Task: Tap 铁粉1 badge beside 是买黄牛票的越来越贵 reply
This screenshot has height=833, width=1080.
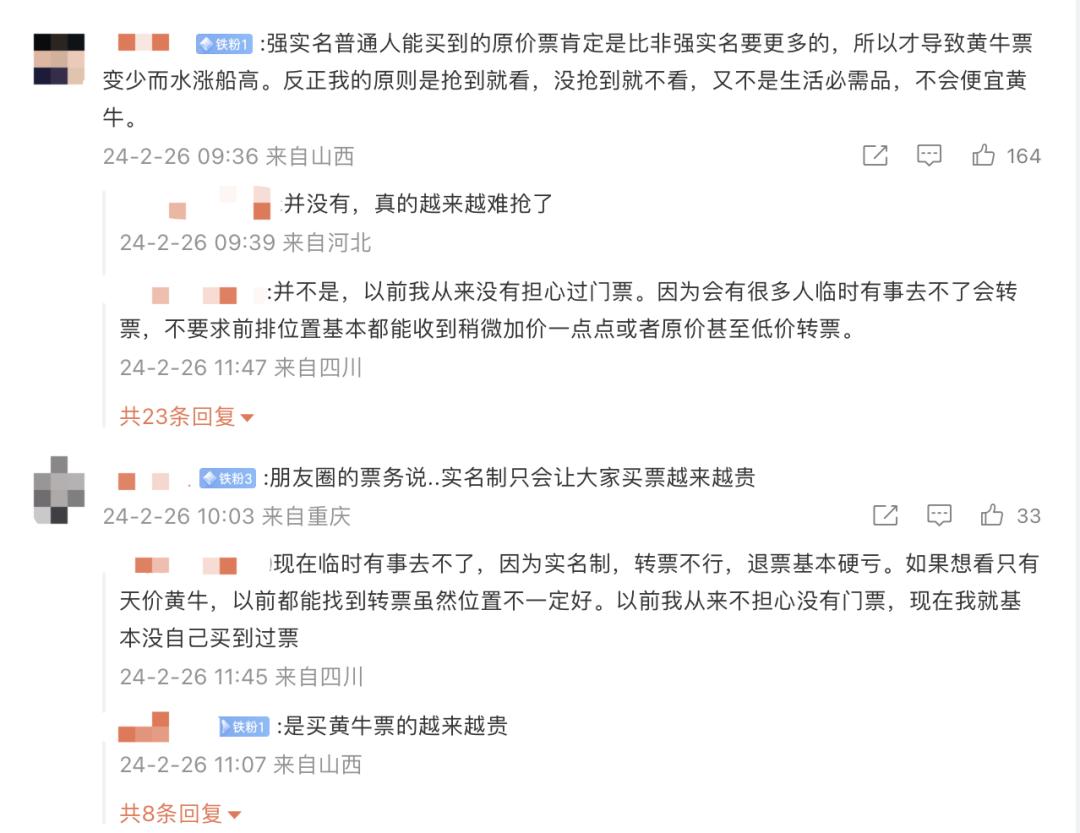Action: (244, 726)
